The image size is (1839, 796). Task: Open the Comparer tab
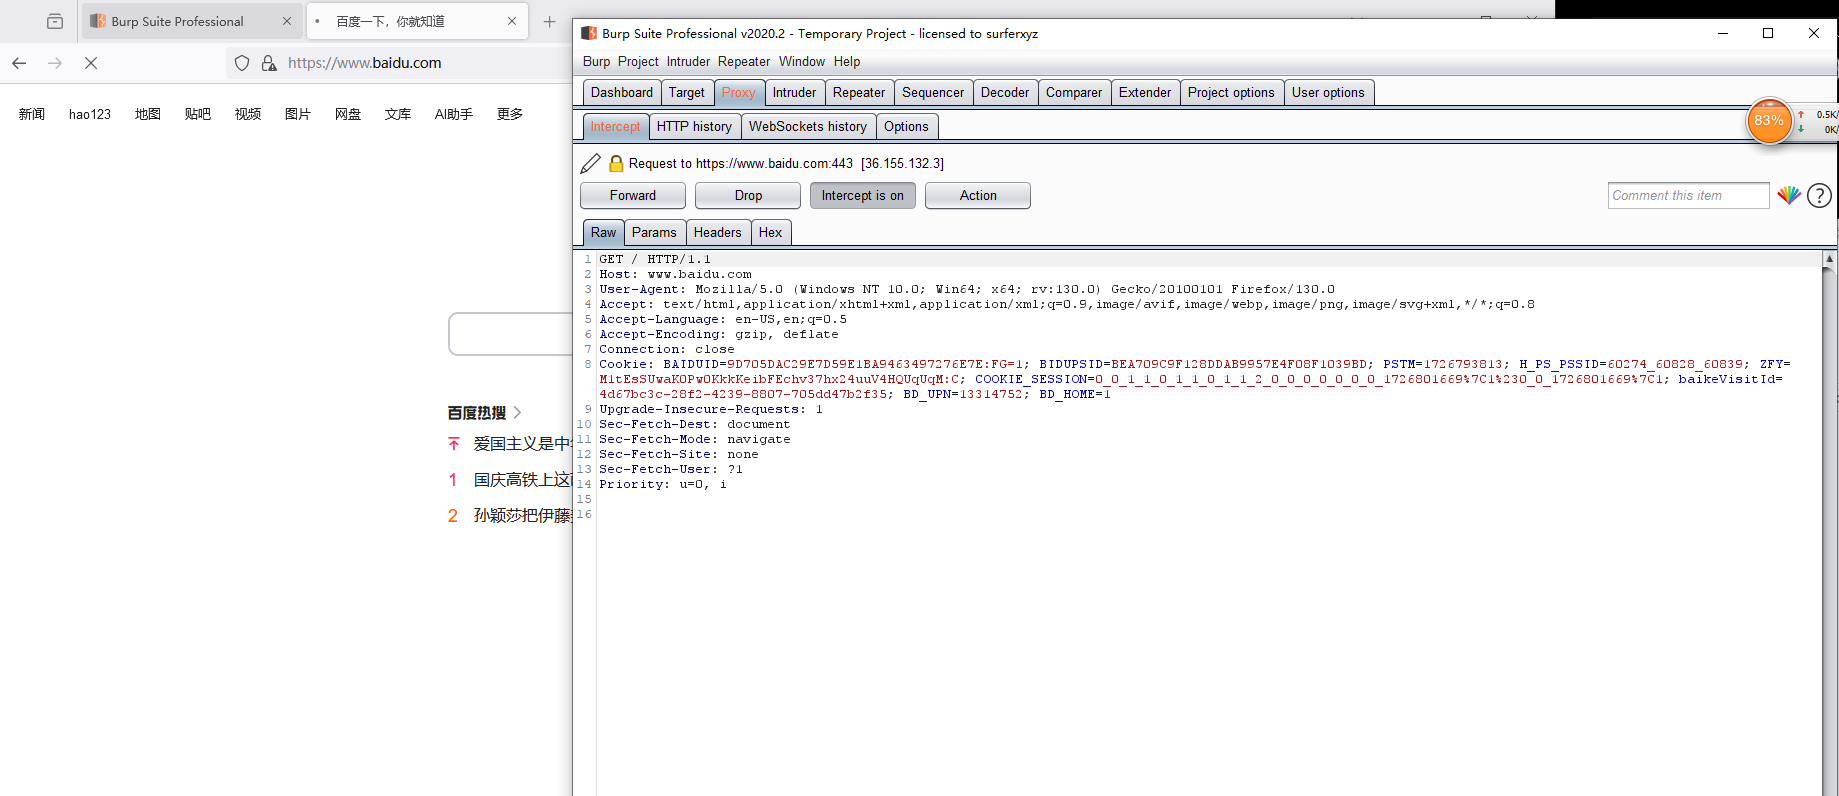tap(1074, 92)
